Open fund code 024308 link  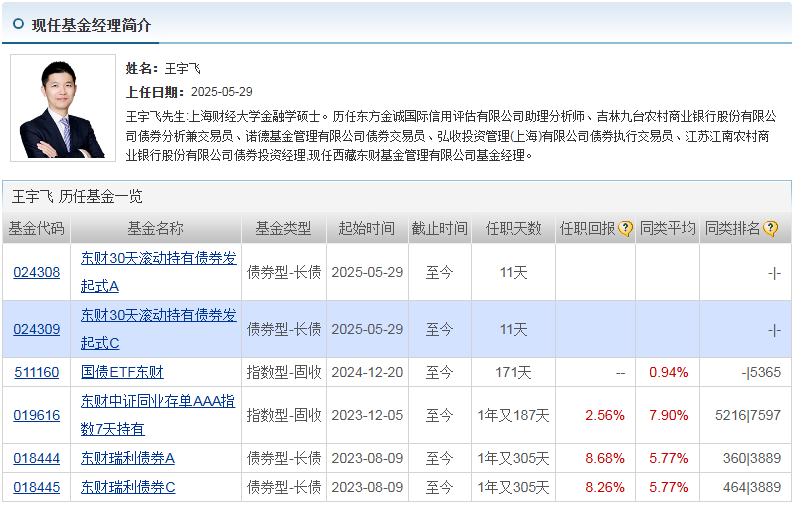click(x=37, y=272)
